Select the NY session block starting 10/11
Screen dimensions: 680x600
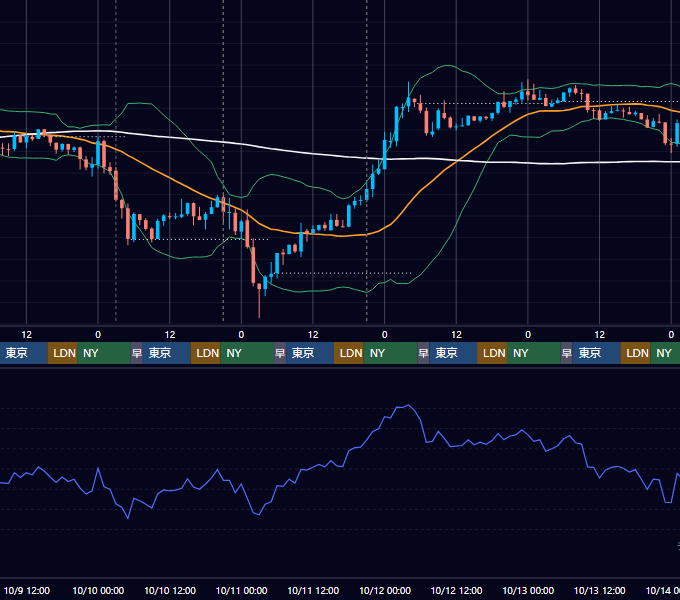point(390,353)
